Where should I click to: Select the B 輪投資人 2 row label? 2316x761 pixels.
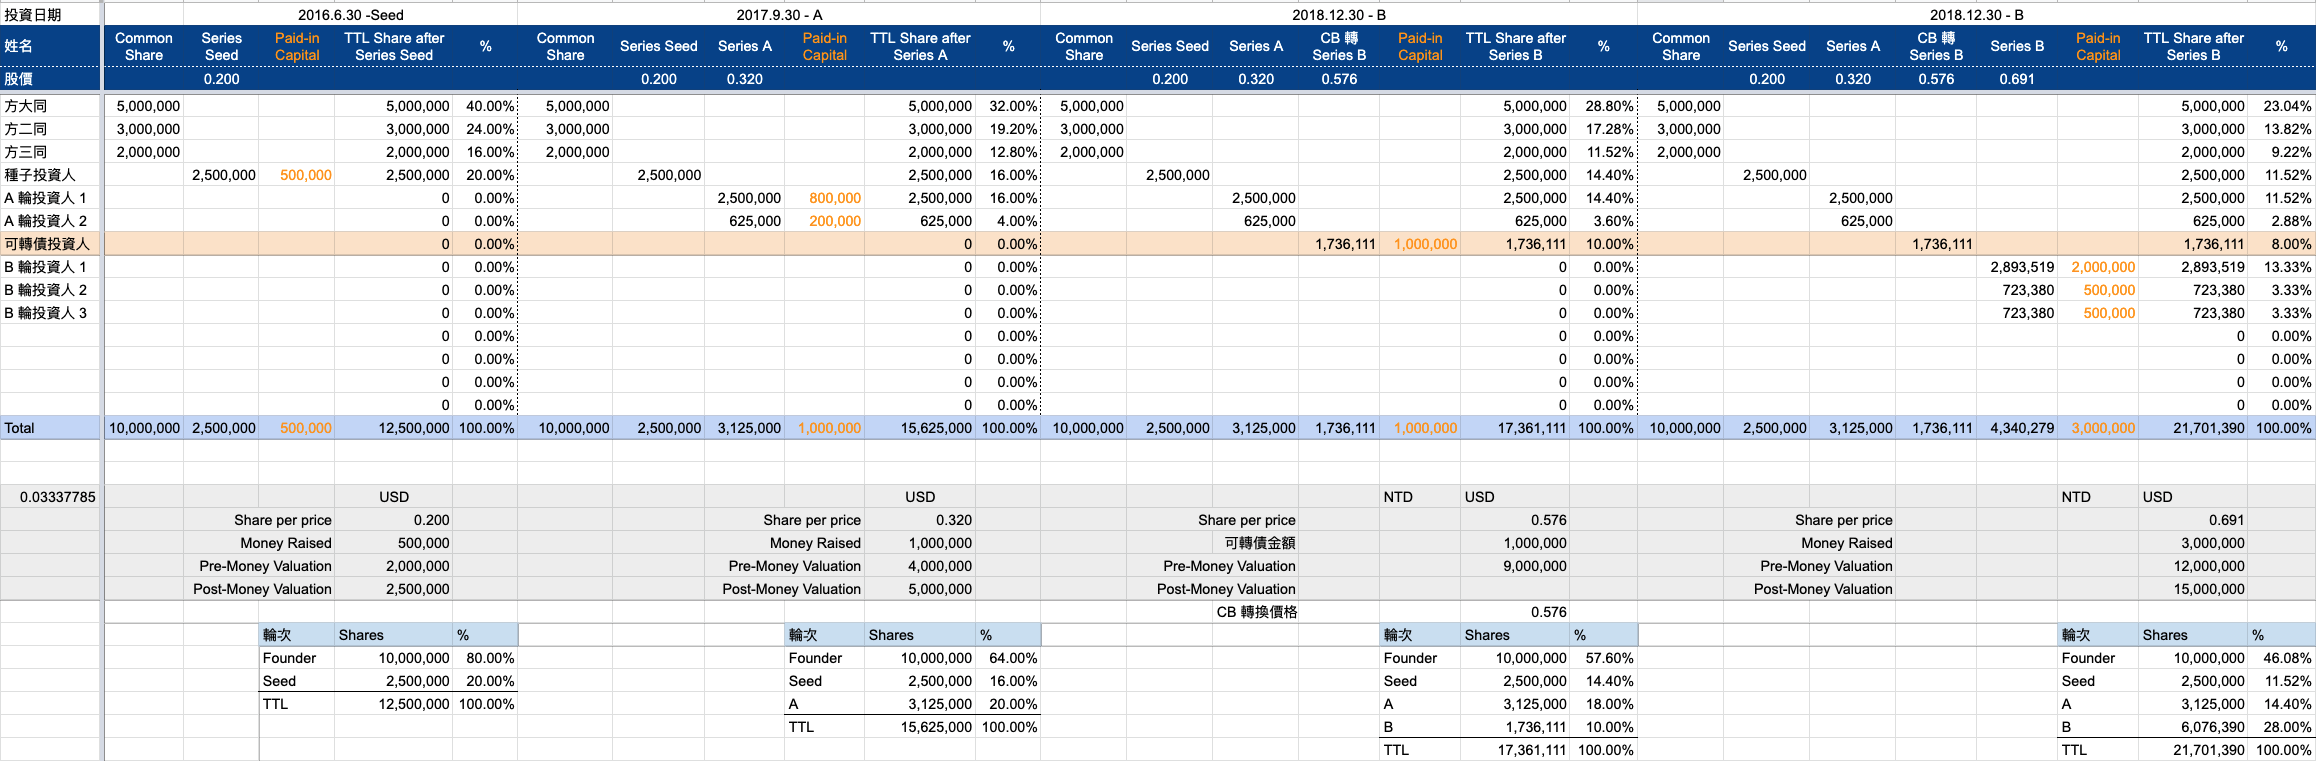50,290
